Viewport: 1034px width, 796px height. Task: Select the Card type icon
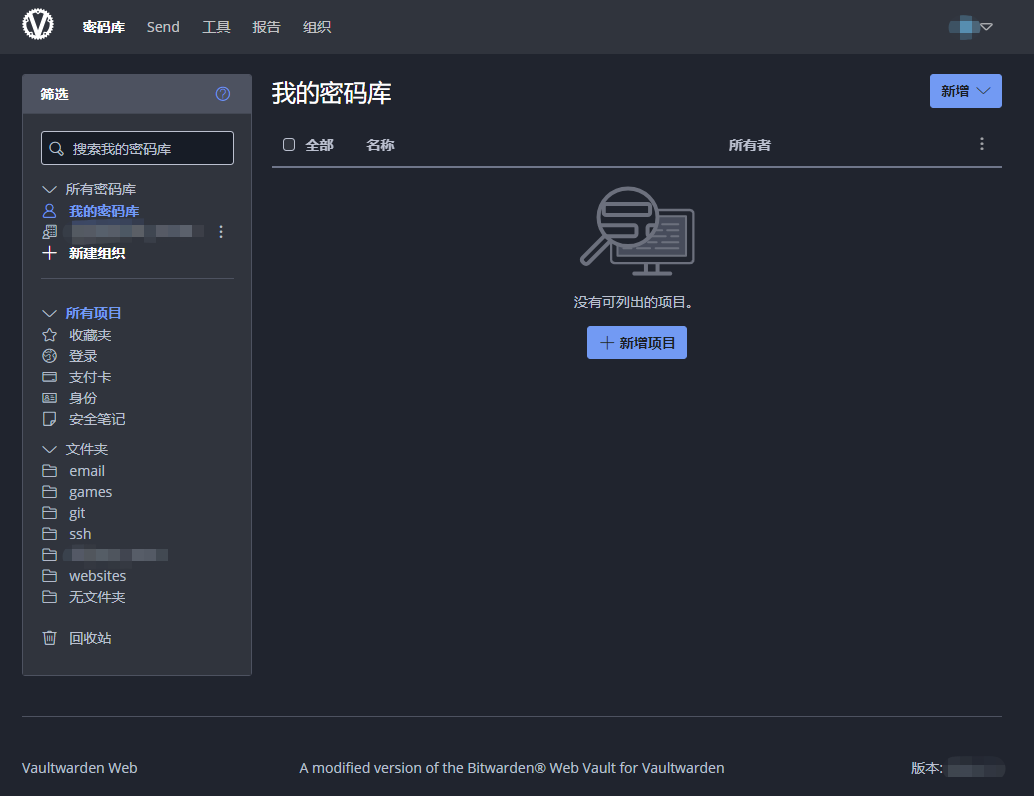[x=49, y=377]
